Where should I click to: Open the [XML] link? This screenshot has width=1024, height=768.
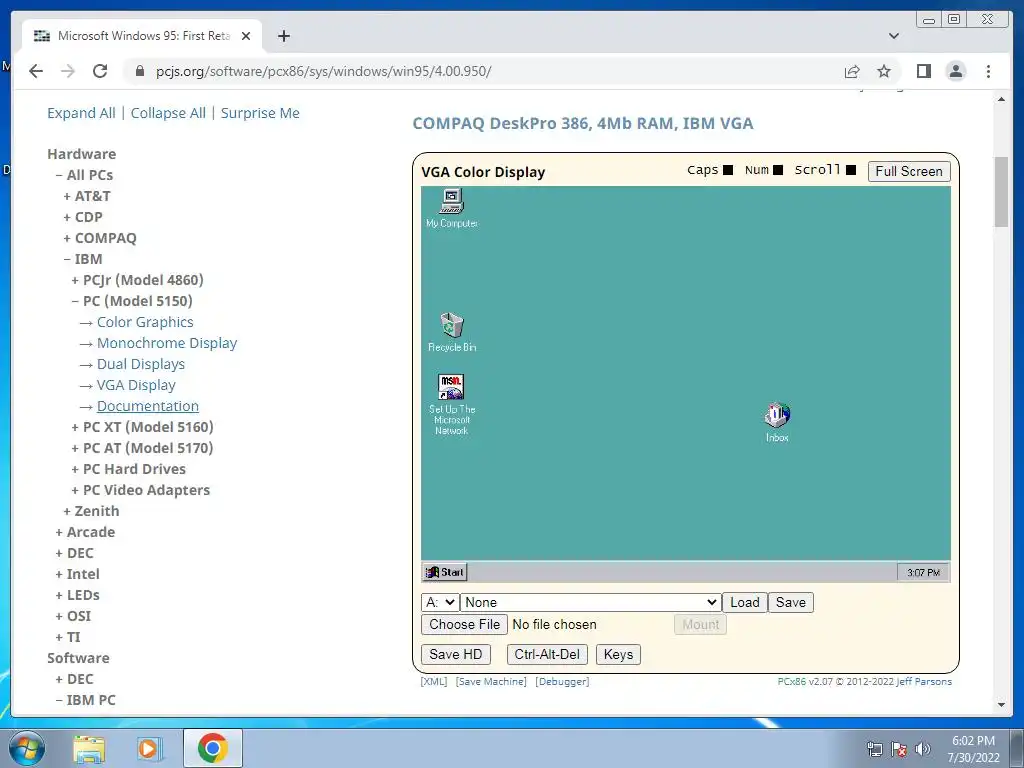[x=434, y=681]
